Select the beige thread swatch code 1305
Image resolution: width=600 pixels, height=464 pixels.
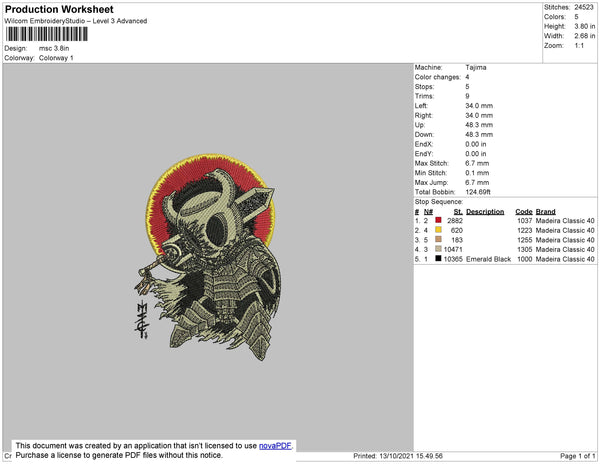pos(439,249)
